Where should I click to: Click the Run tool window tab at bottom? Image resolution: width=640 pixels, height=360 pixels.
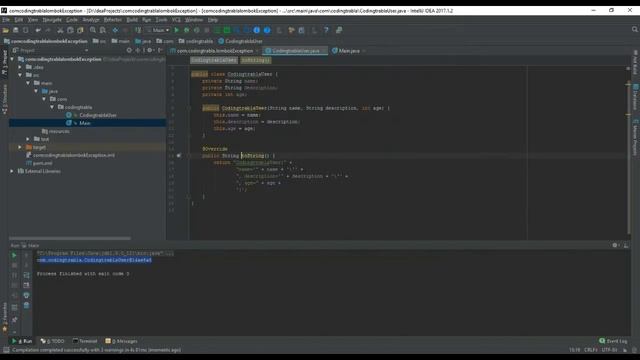[x=22, y=341]
